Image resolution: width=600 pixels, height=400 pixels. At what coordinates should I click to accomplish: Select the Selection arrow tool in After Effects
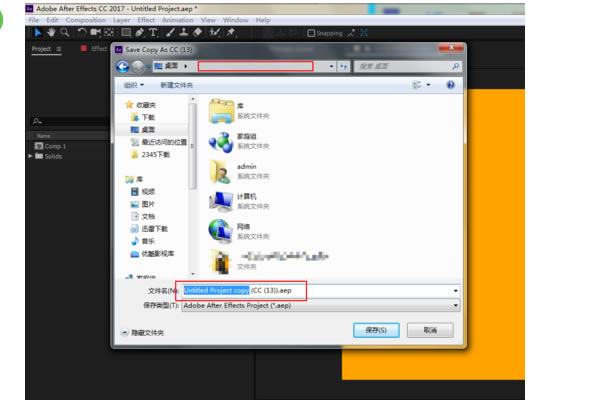click(x=38, y=33)
